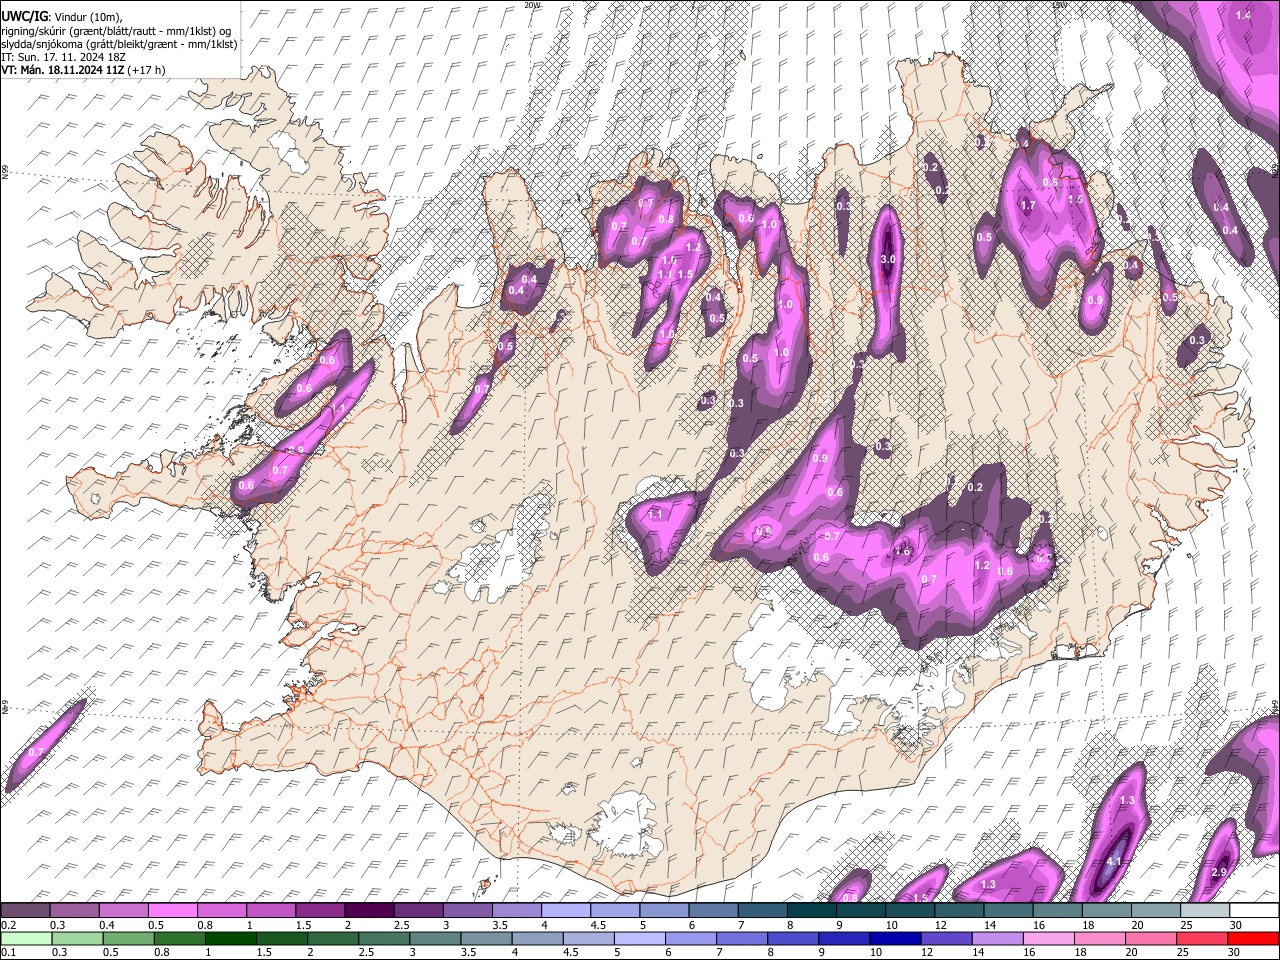Click the dark navy 10 swatch in lower legend
Image resolution: width=1280 pixels, height=960 pixels.
(895, 939)
